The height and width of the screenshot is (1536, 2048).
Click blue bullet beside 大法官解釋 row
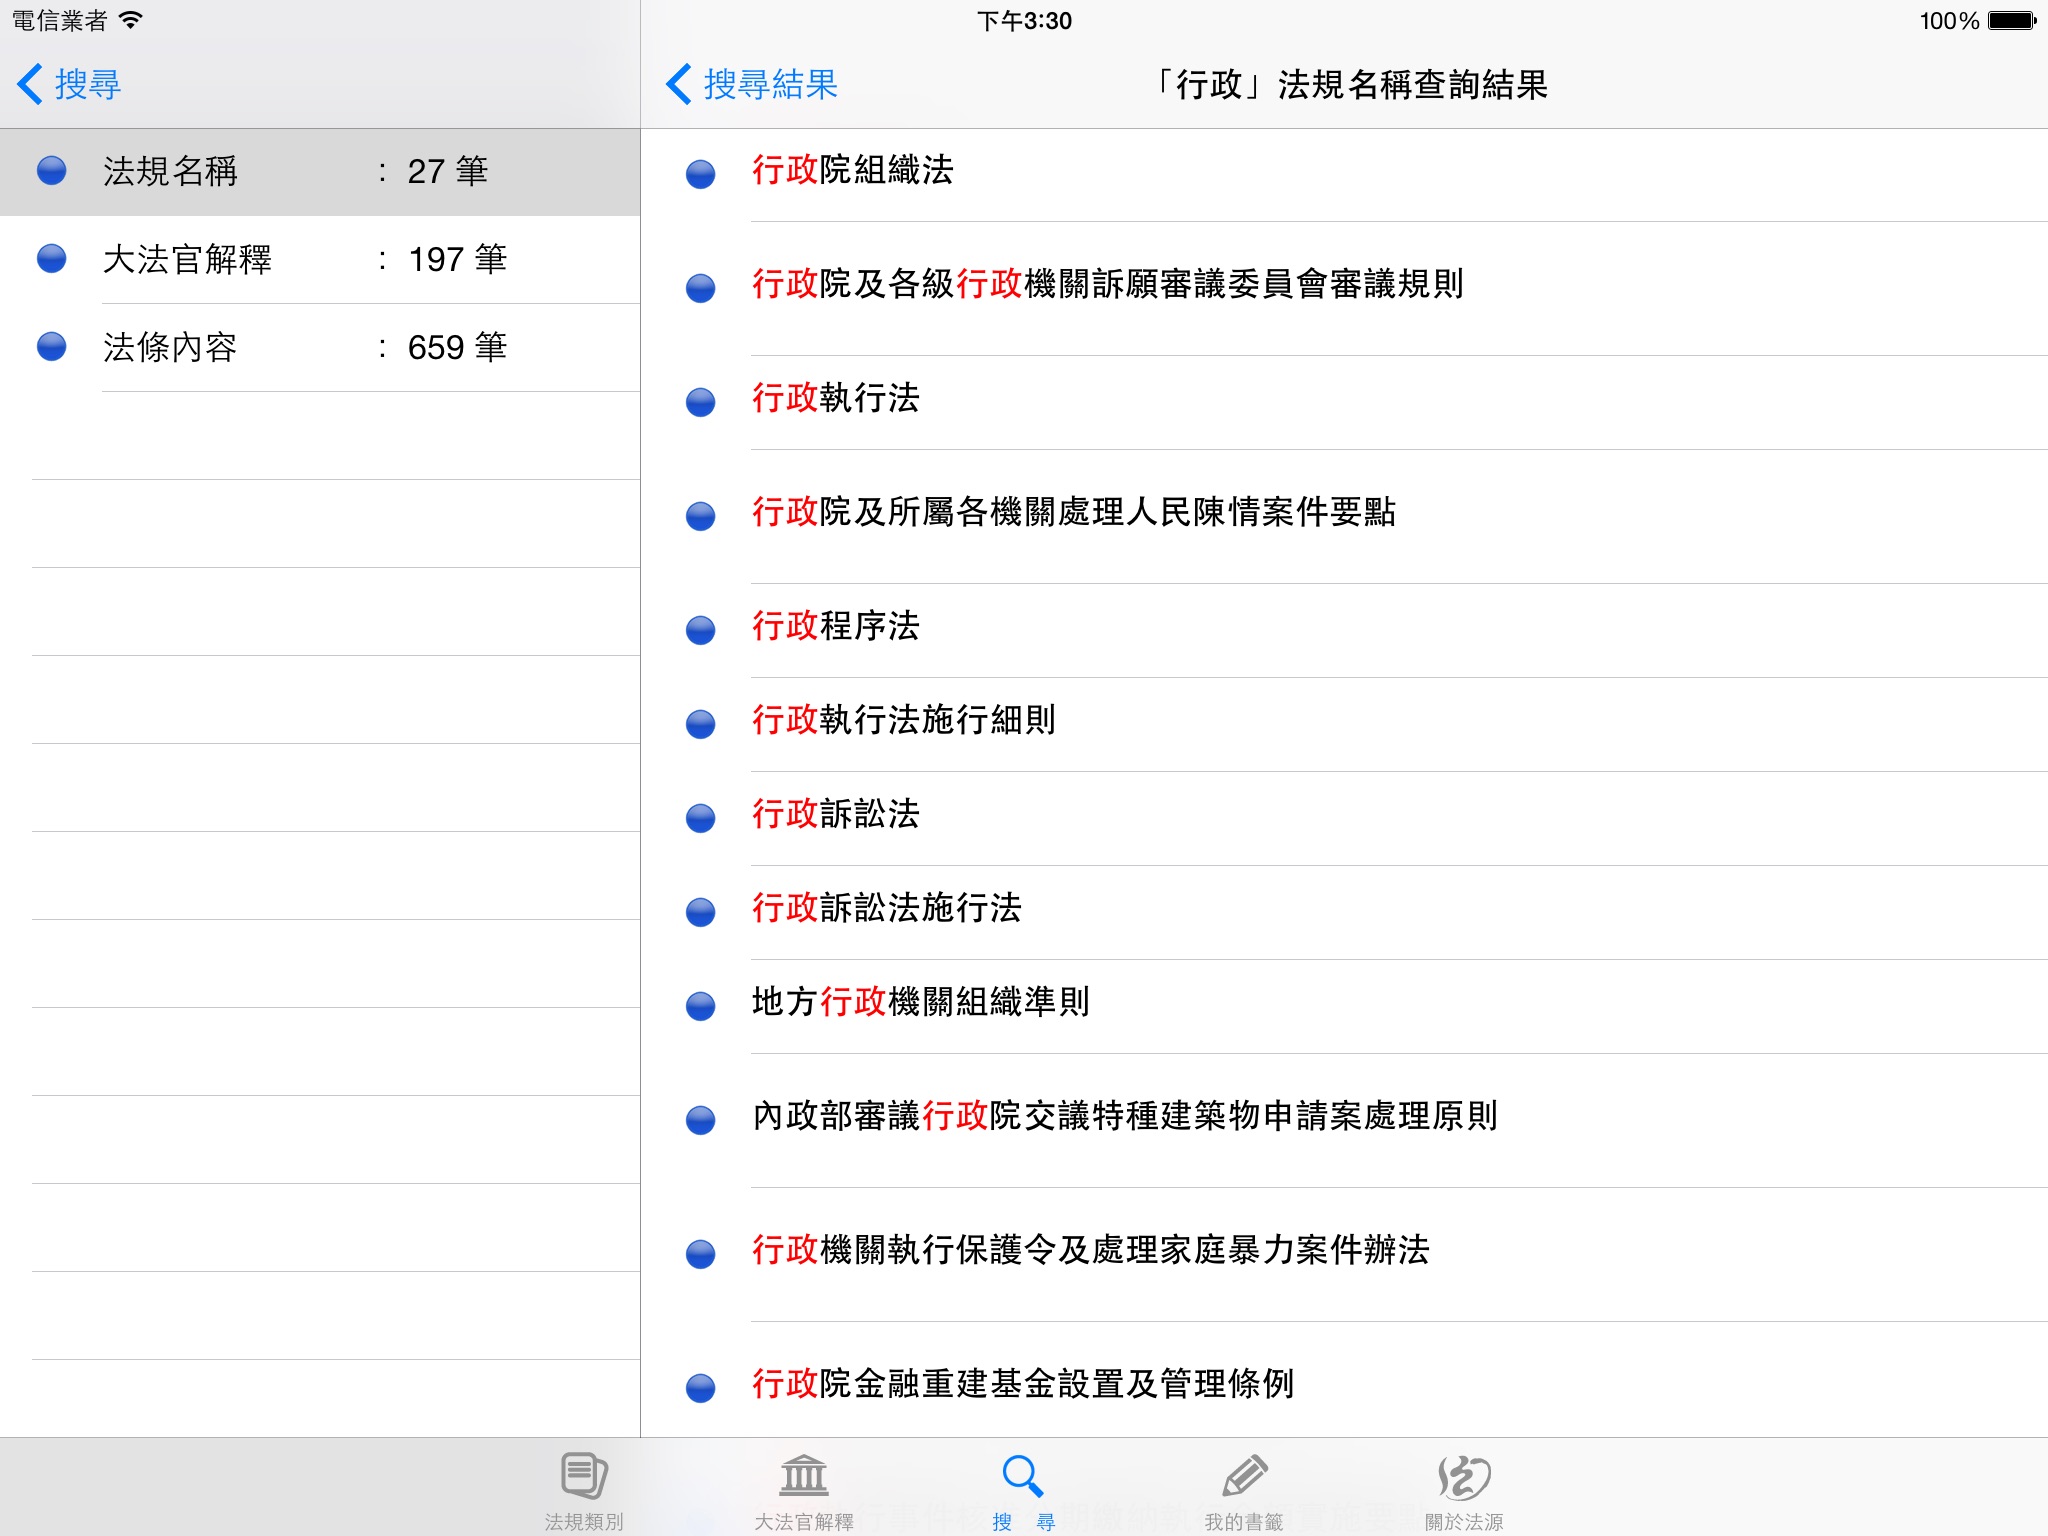52,259
